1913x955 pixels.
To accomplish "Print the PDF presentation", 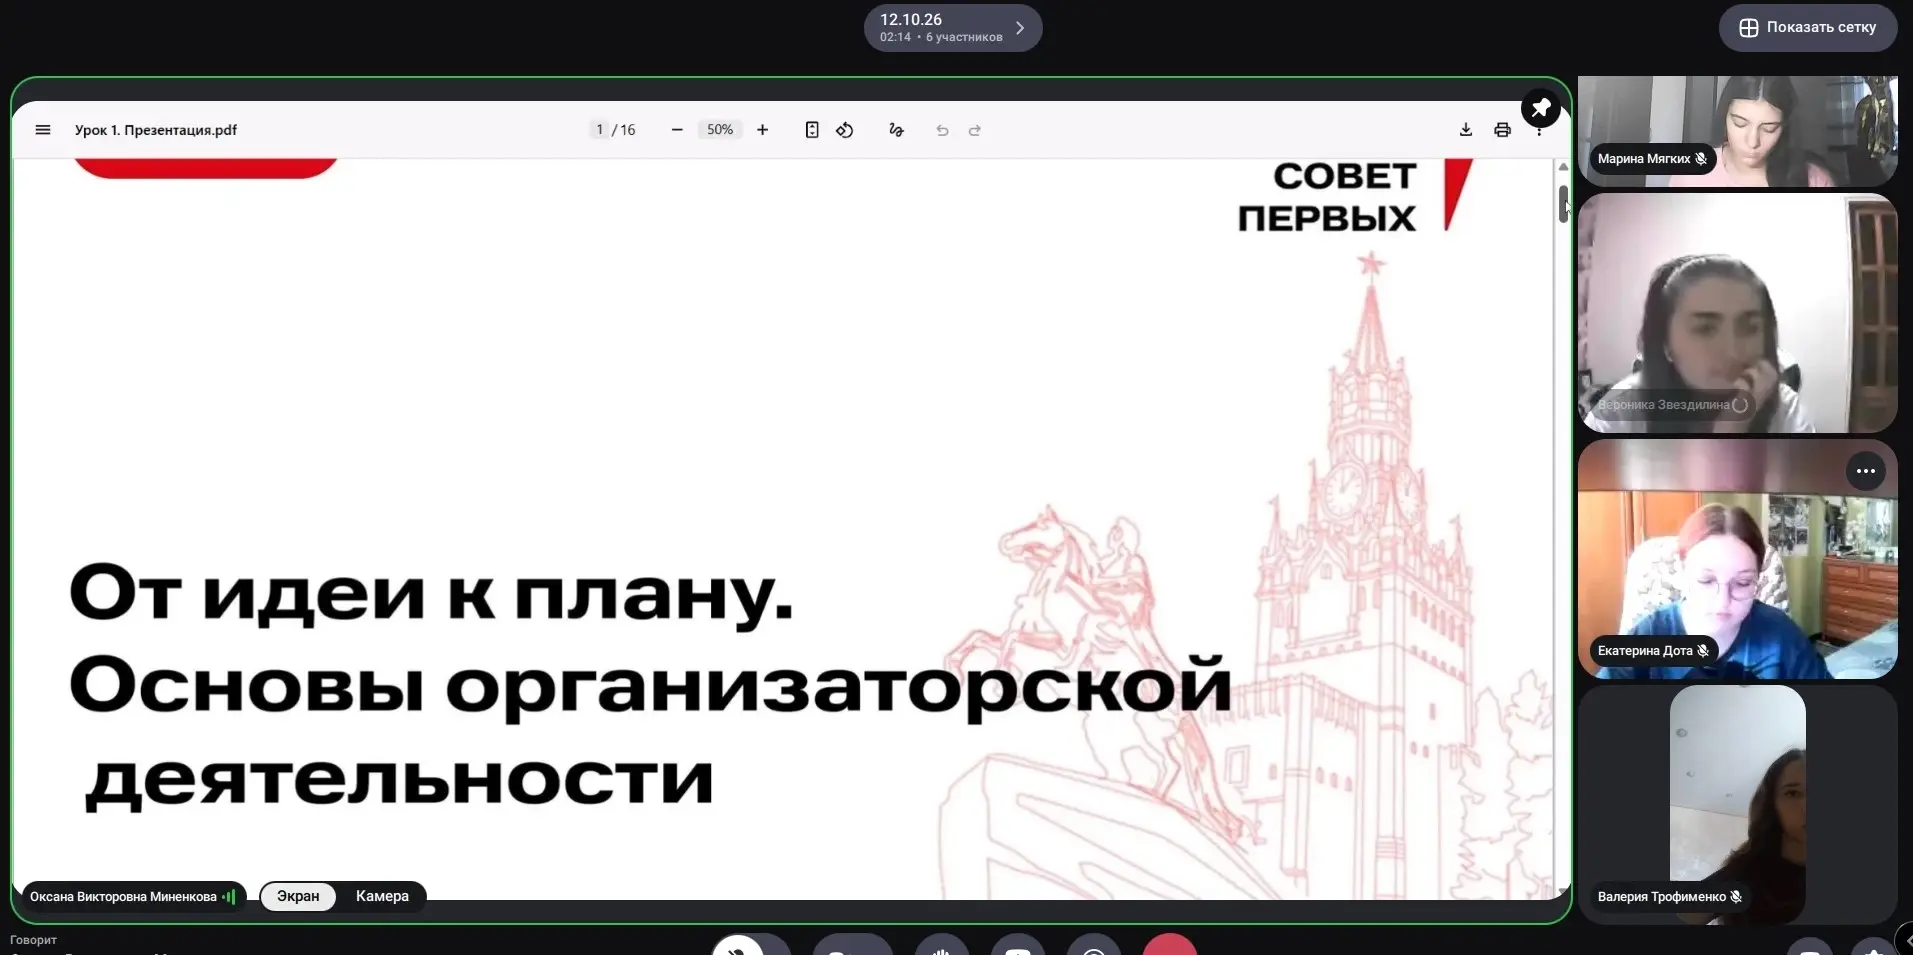I will tap(1502, 130).
